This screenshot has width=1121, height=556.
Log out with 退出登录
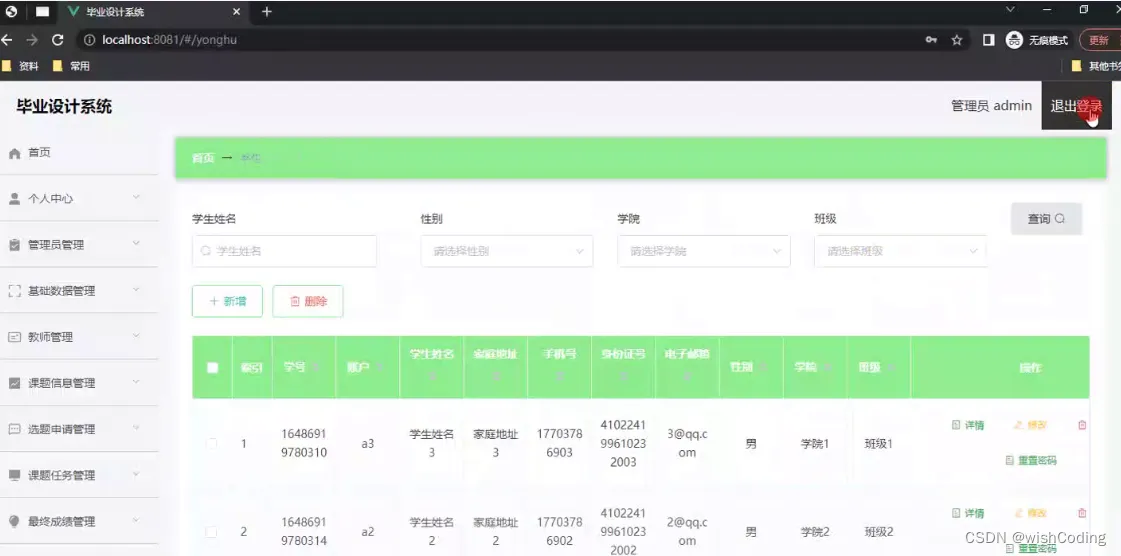point(1076,106)
